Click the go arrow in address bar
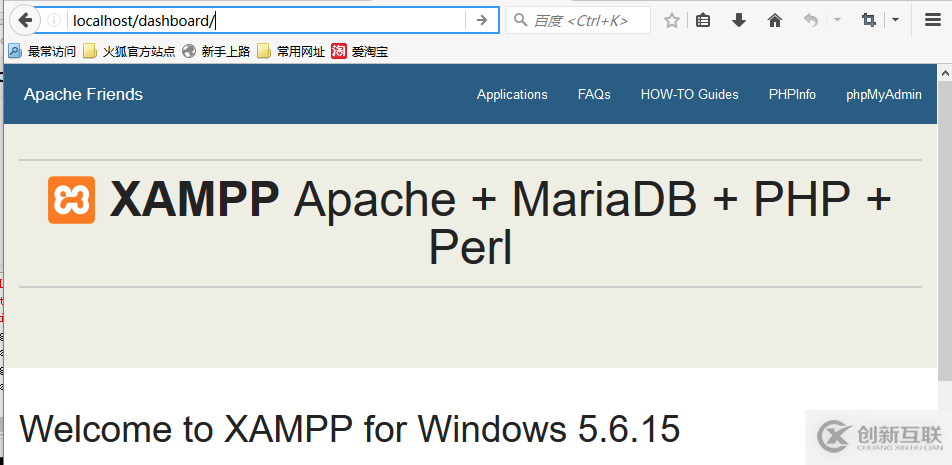The height and width of the screenshot is (465, 952). click(x=482, y=20)
